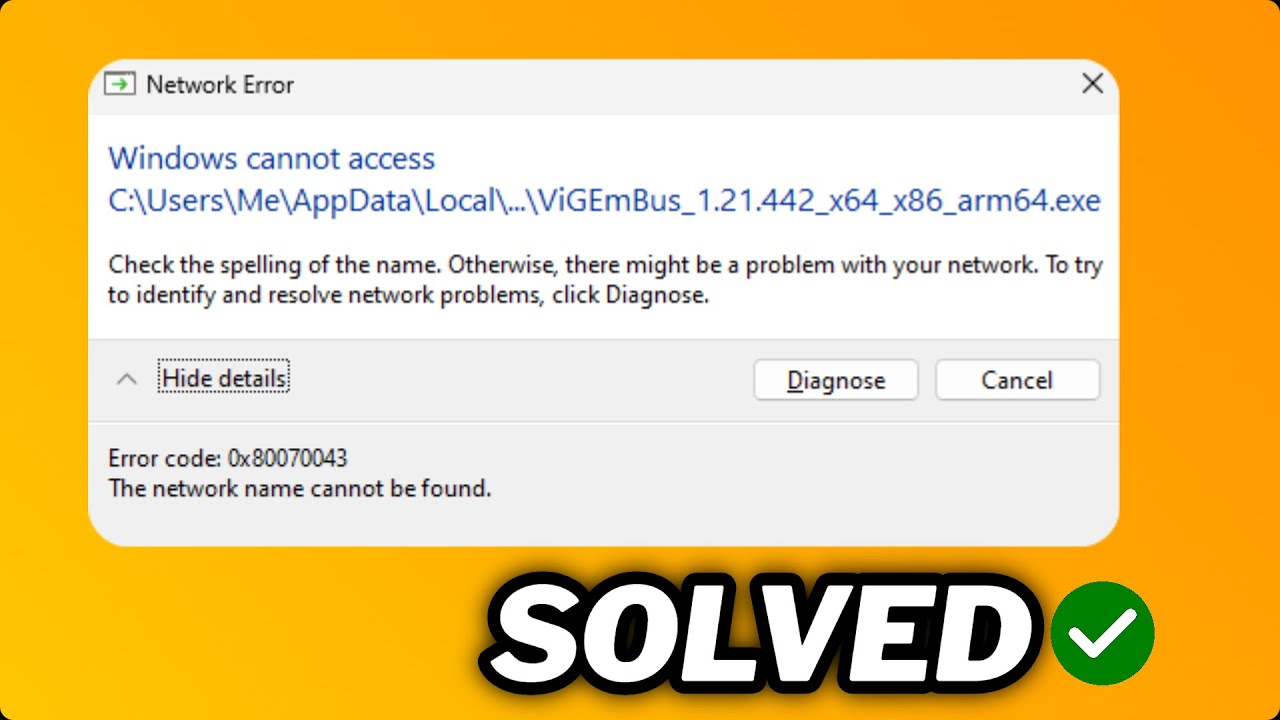Screen dimensions: 1280x720
Task: Click the green checkmark badge icon
Action: click(x=1104, y=632)
